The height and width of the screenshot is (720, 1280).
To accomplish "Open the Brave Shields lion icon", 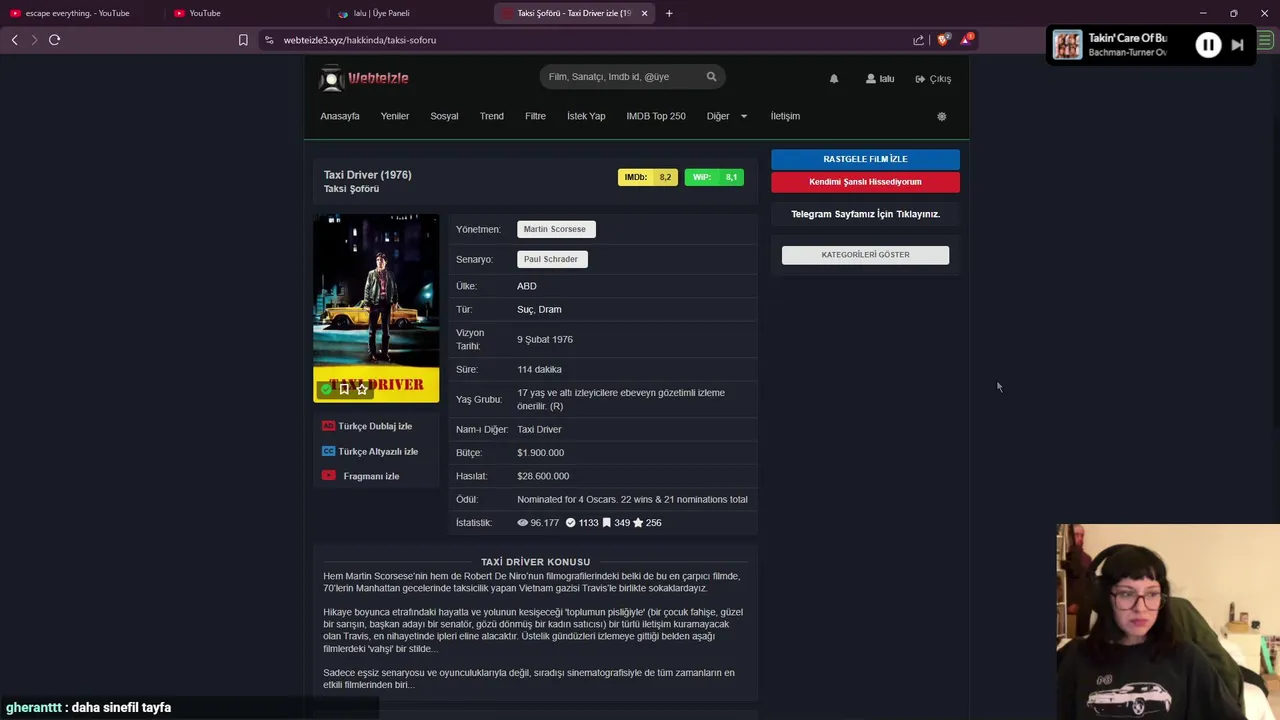I will coord(942,40).
